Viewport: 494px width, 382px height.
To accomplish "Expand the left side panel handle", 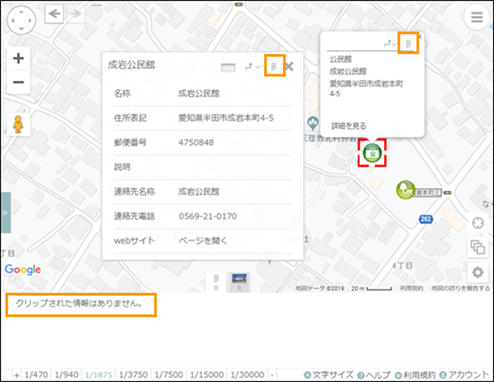I will point(5,212).
